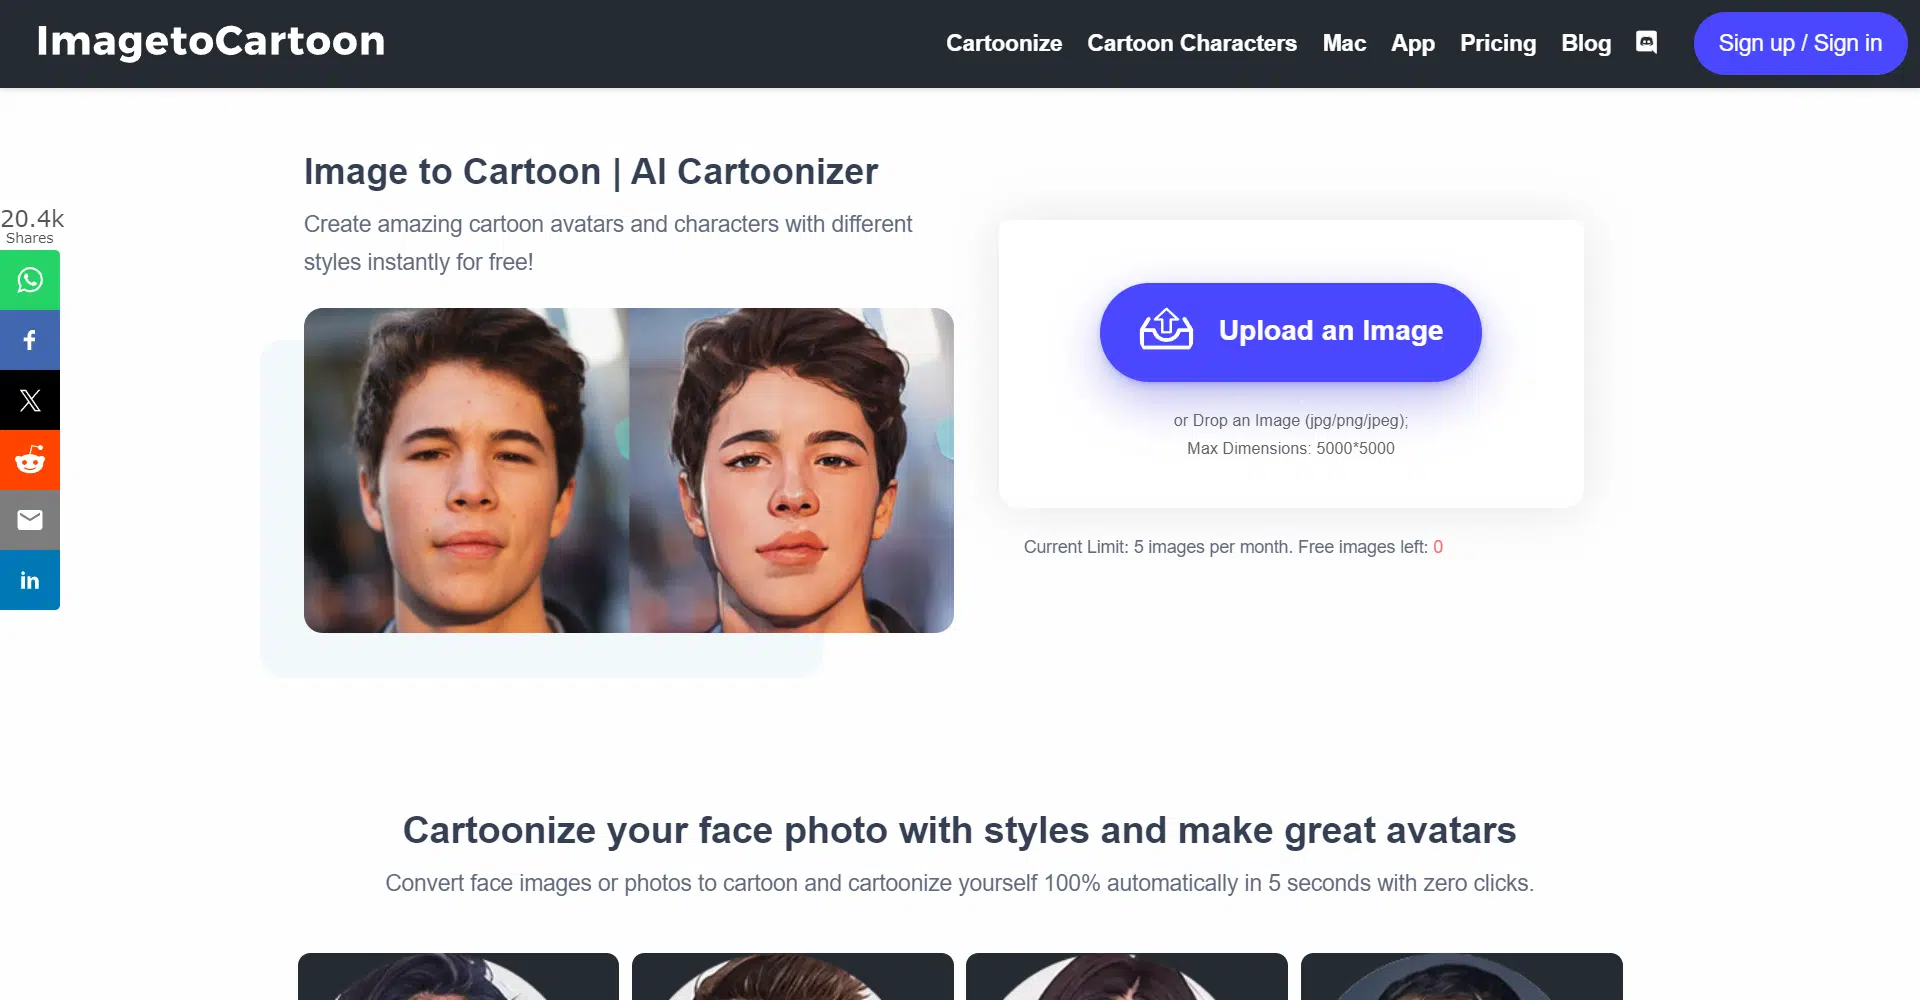Screen dimensions: 1920x1000
Task: Share the page via WhatsApp icon
Action: [x=30, y=280]
